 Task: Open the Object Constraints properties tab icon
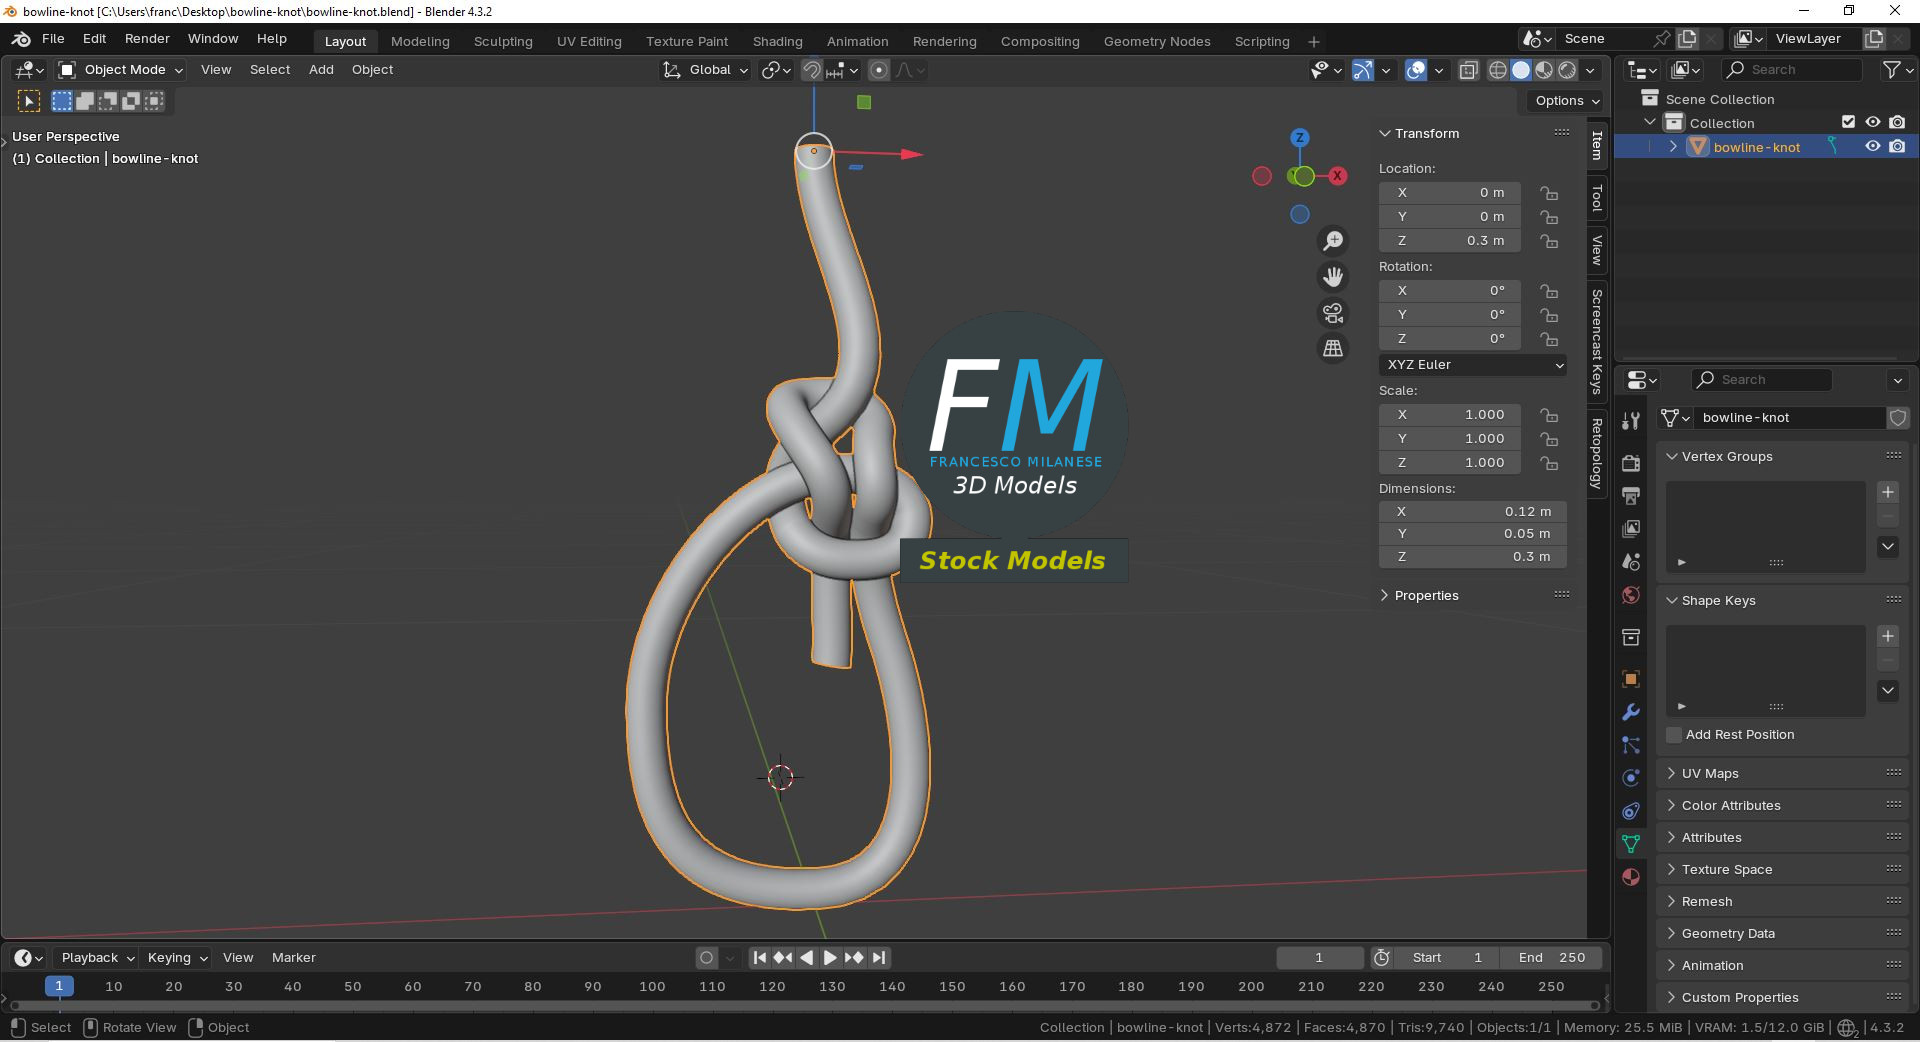tap(1631, 811)
